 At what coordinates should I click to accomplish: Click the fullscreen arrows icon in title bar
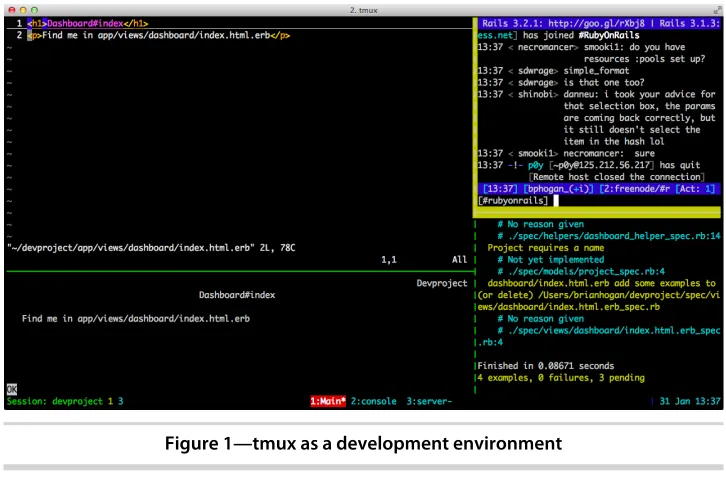pyautogui.click(x=717, y=10)
